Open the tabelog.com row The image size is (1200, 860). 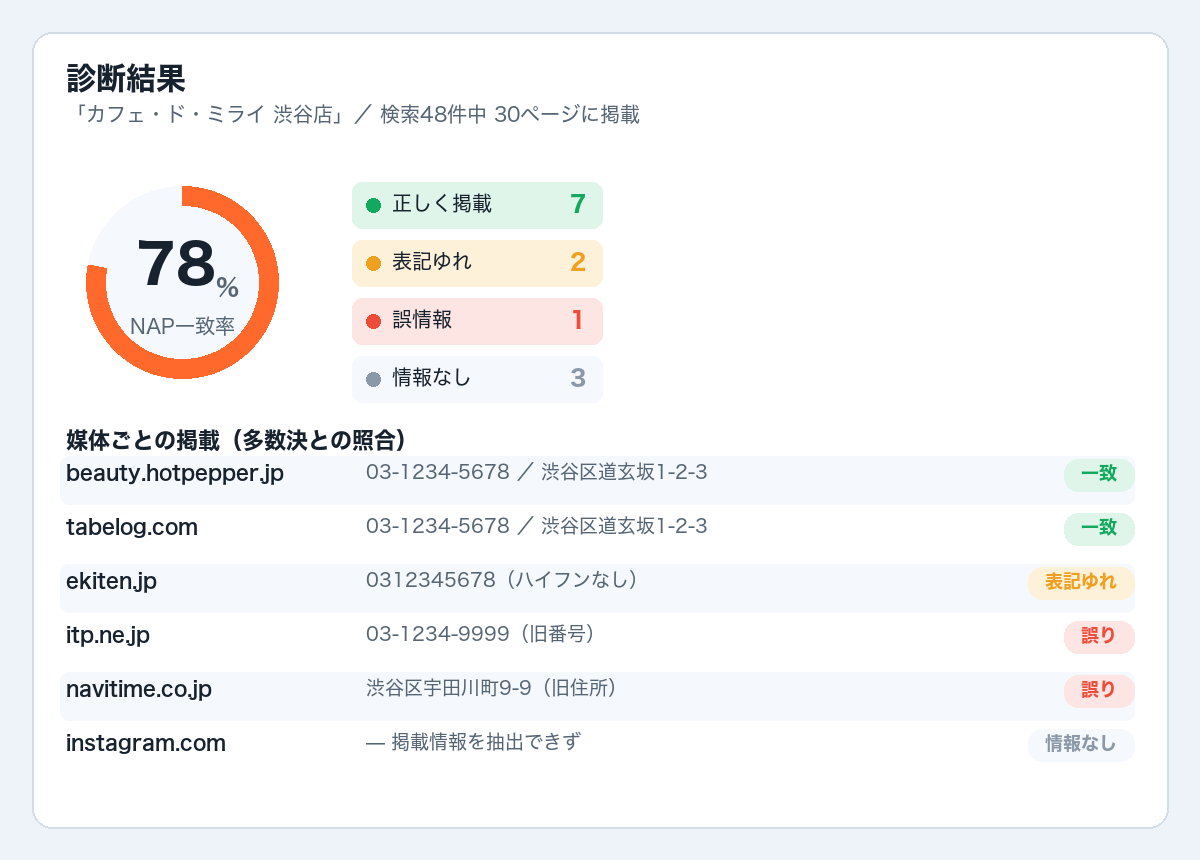[x=597, y=534]
